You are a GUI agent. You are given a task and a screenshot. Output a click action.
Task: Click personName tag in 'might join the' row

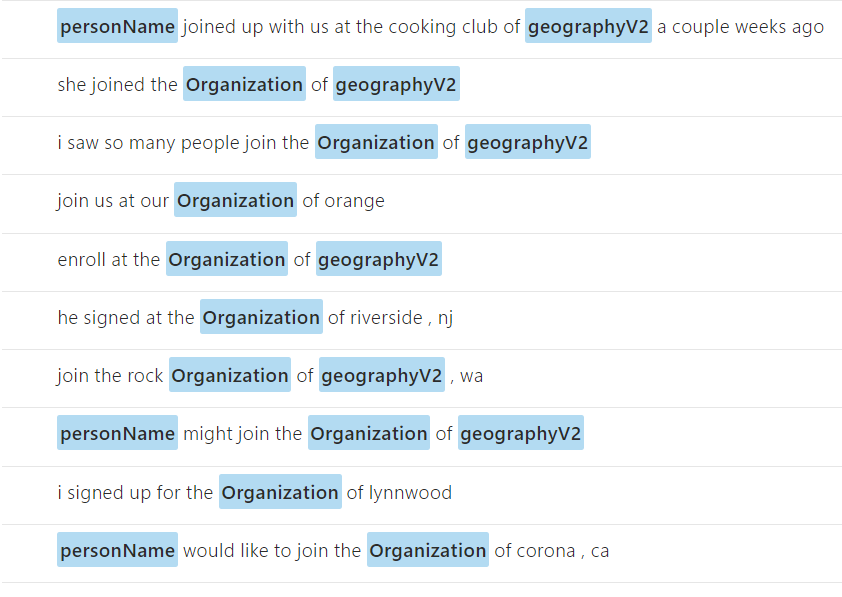pyautogui.click(x=117, y=433)
